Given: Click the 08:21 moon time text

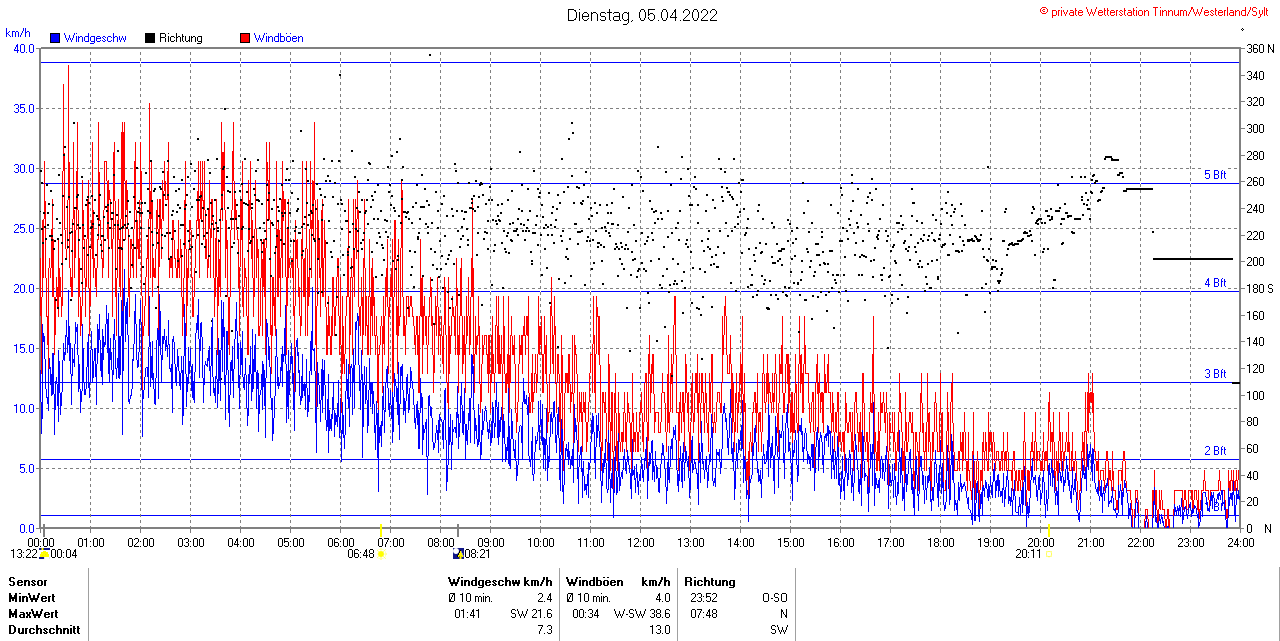Looking at the screenshot, I should click(477, 553).
